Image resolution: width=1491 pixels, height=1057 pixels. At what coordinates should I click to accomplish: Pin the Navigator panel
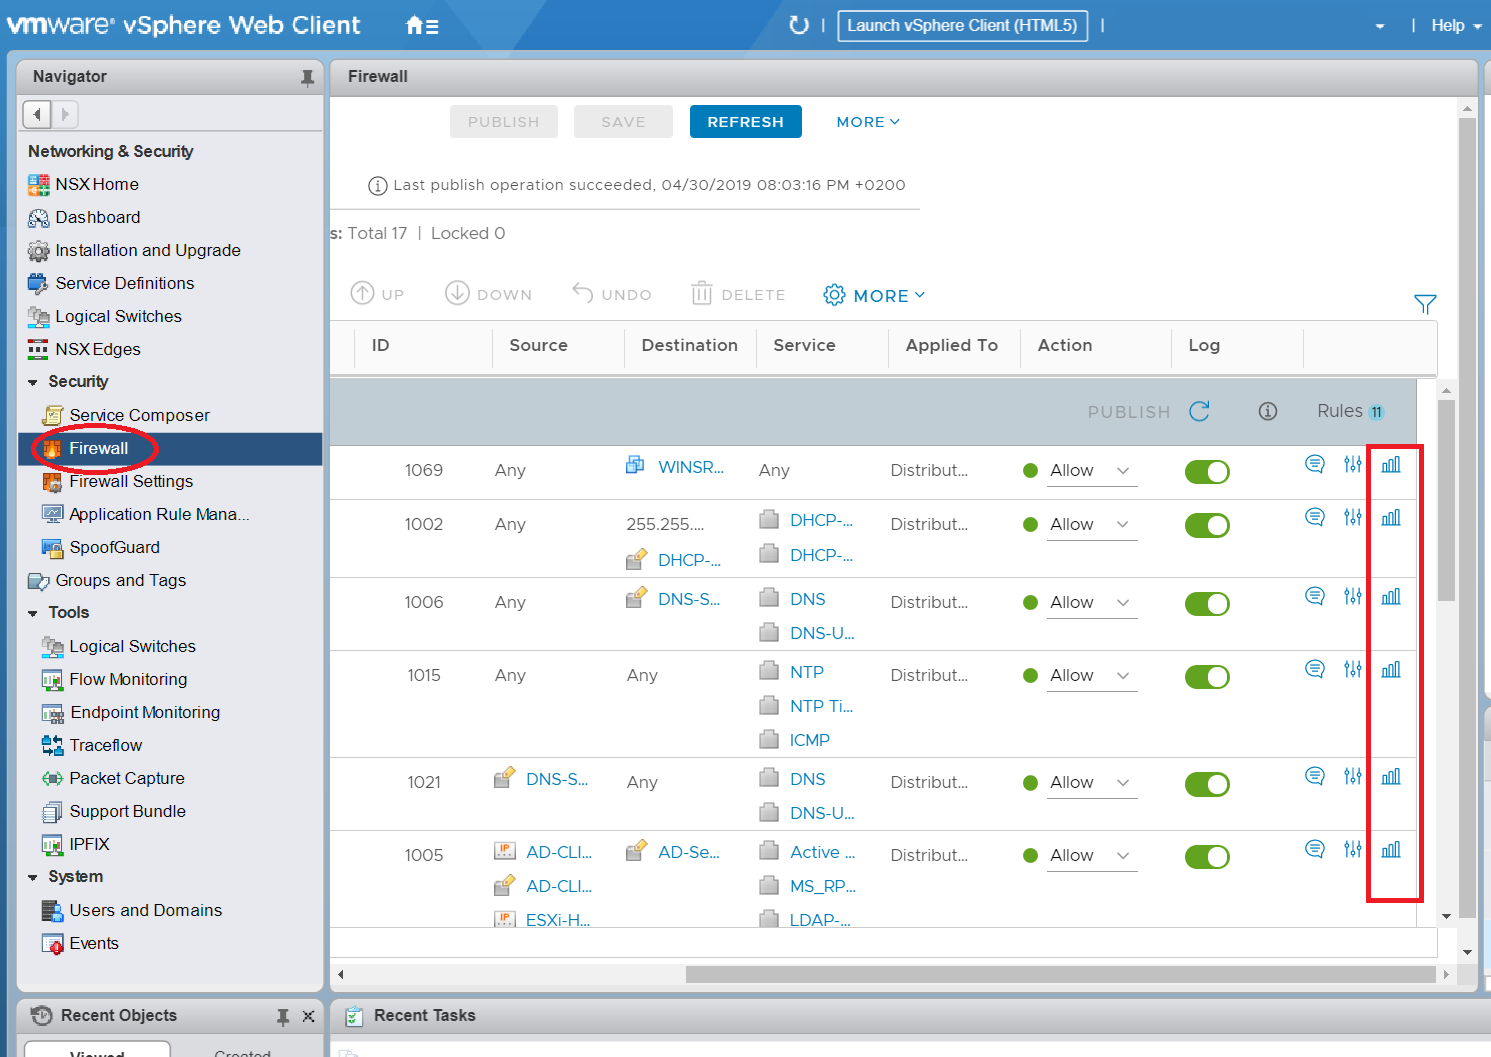click(x=307, y=77)
